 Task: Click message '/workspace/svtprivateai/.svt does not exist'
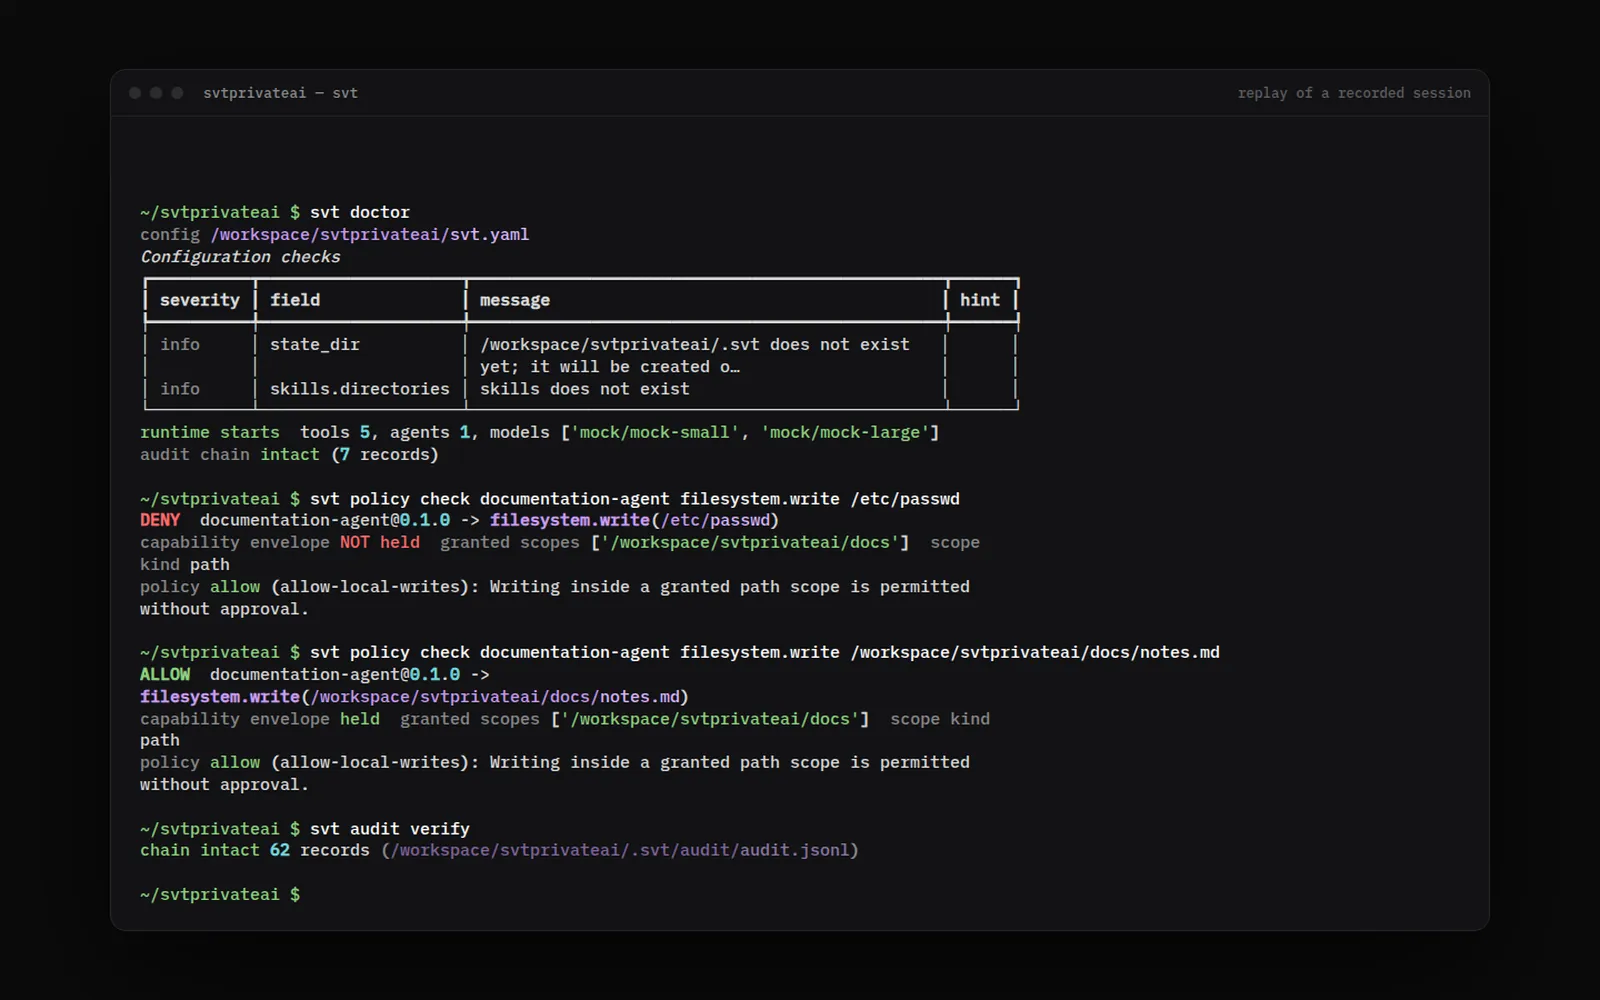pyautogui.click(x=695, y=344)
